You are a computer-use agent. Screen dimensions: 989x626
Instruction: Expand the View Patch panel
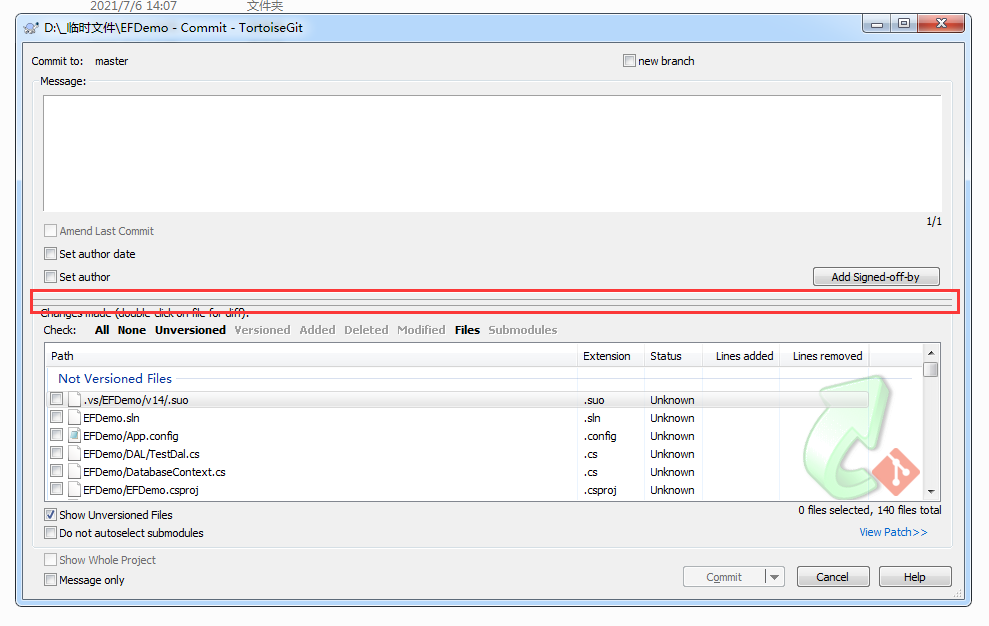coord(893,532)
